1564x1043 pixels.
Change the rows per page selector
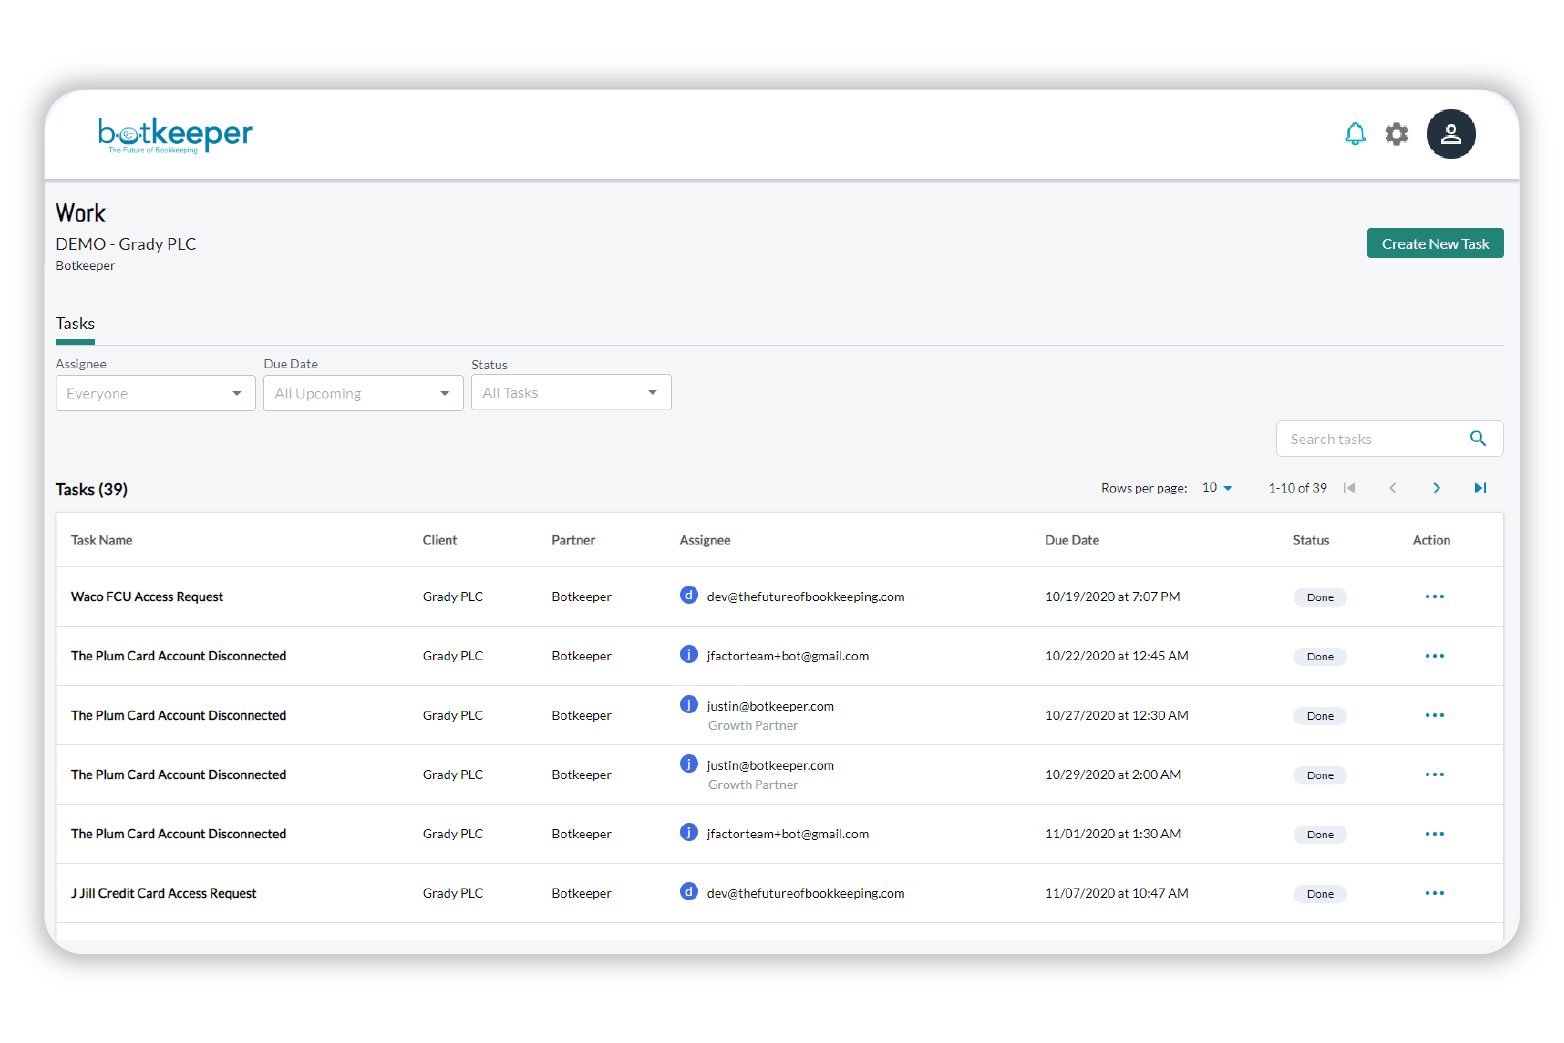1217,488
